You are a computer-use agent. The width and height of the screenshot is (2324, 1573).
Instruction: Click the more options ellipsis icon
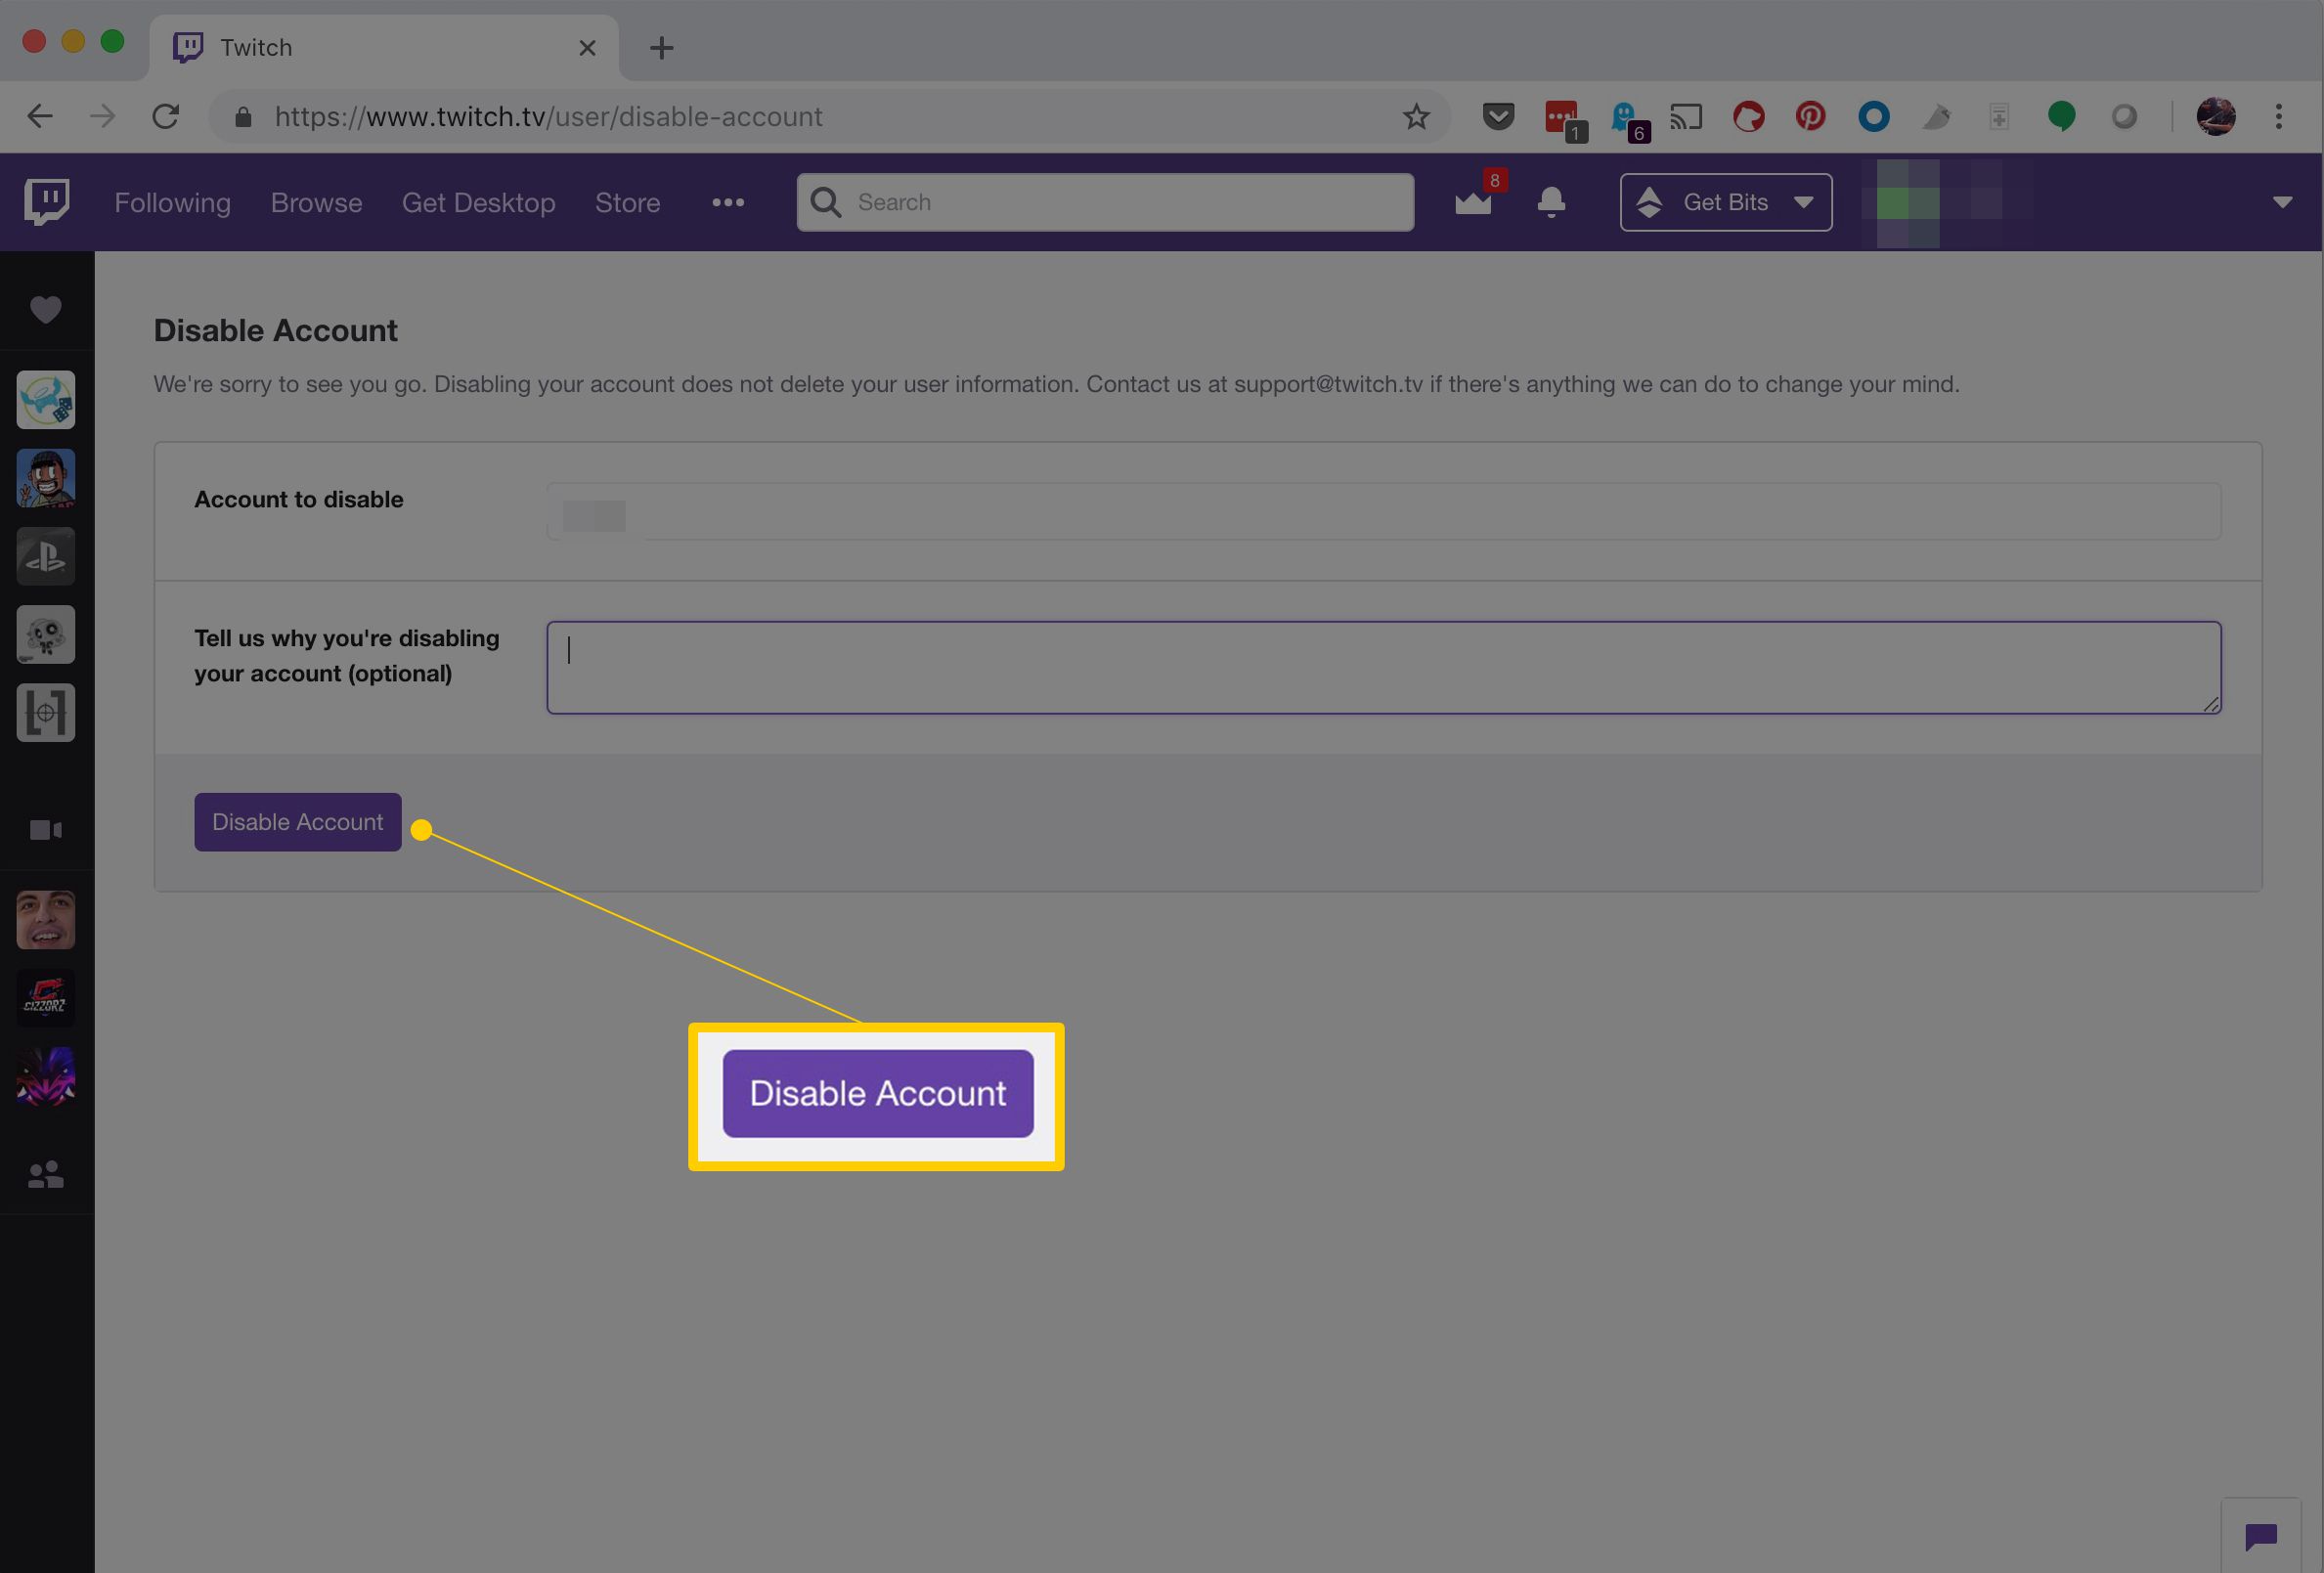coord(726,200)
